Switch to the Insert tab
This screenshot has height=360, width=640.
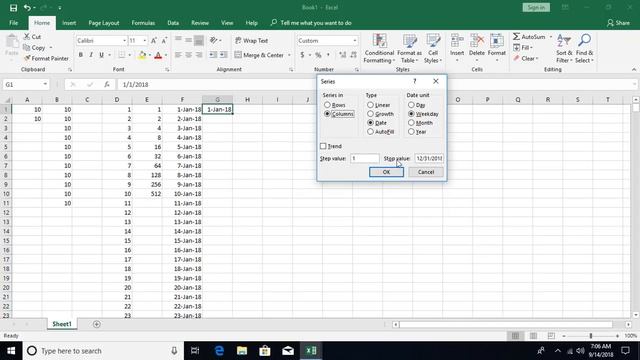pyautogui.click(x=69, y=23)
